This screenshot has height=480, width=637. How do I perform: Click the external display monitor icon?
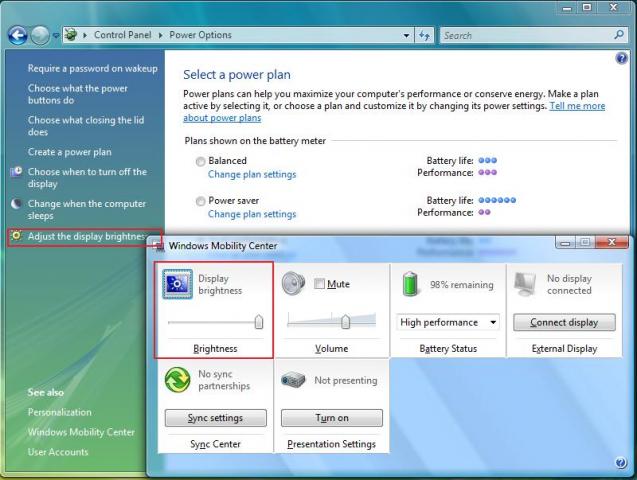tap(526, 284)
